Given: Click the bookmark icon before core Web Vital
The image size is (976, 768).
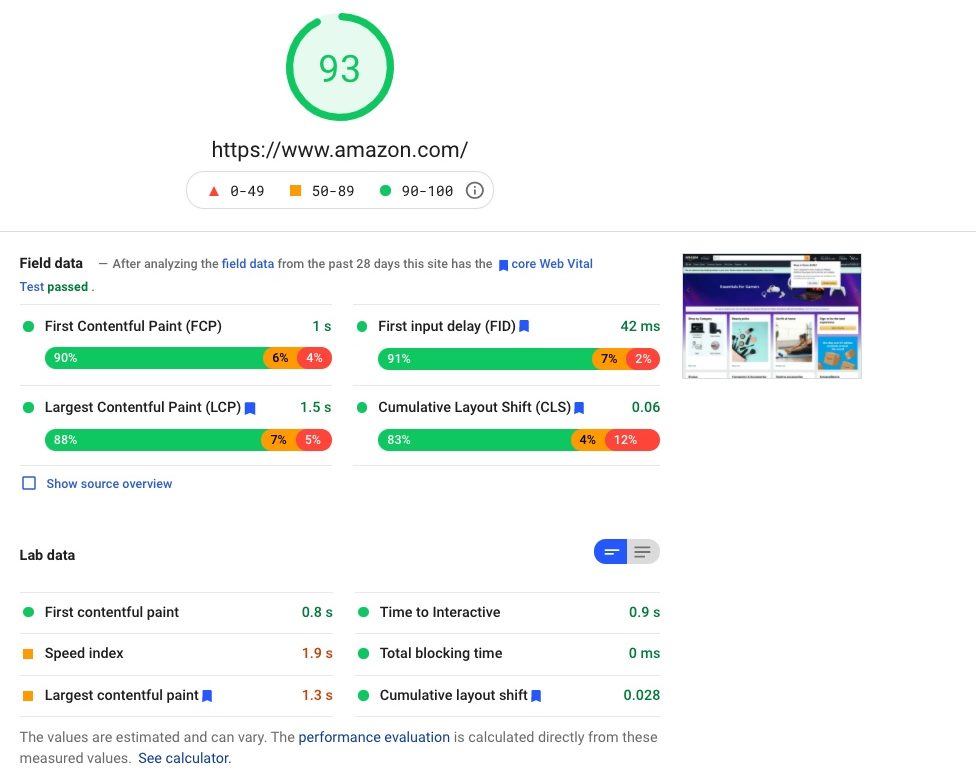Looking at the screenshot, I should pos(503,265).
